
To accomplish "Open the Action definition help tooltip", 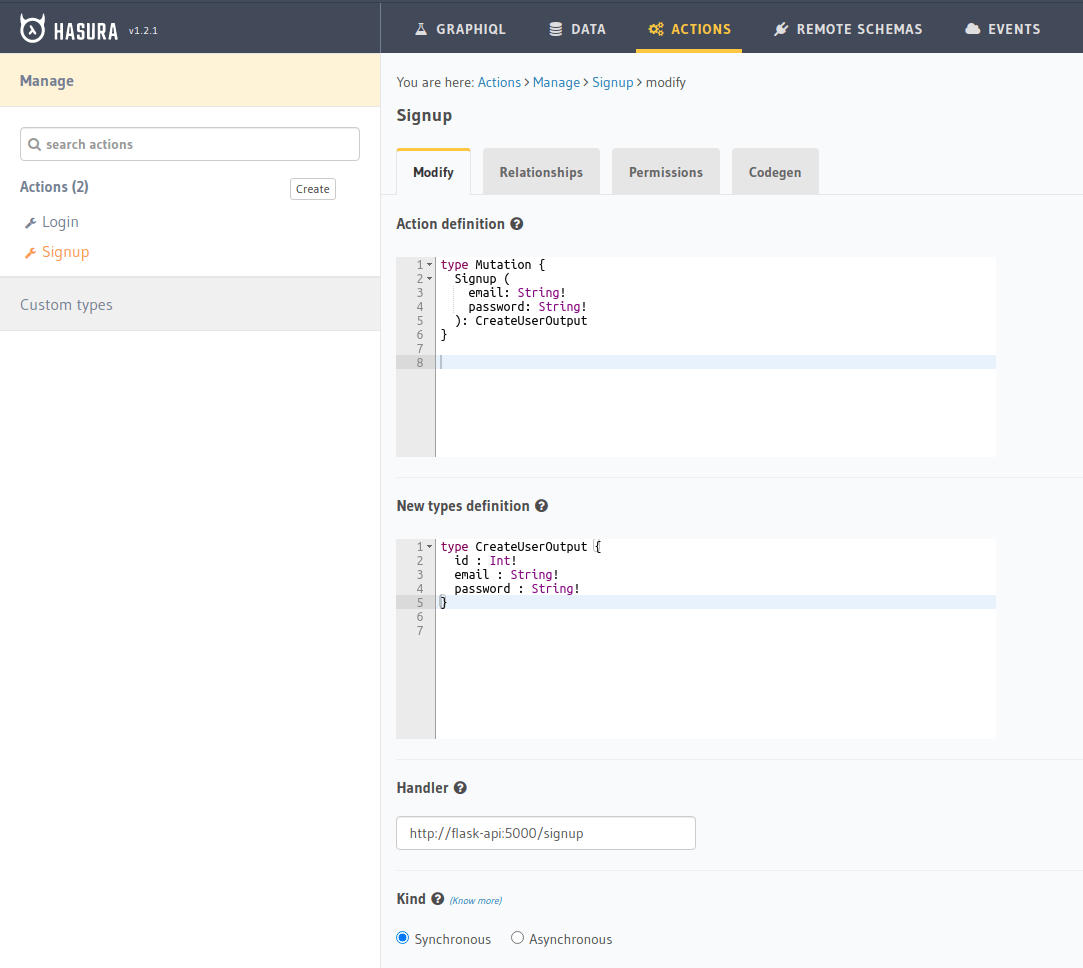I will point(516,223).
